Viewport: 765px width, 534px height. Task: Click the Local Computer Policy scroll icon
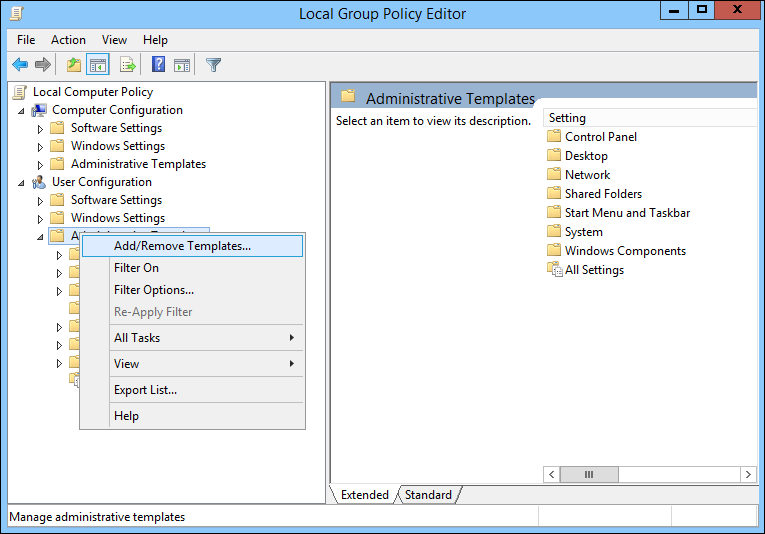click(x=20, y=92)
